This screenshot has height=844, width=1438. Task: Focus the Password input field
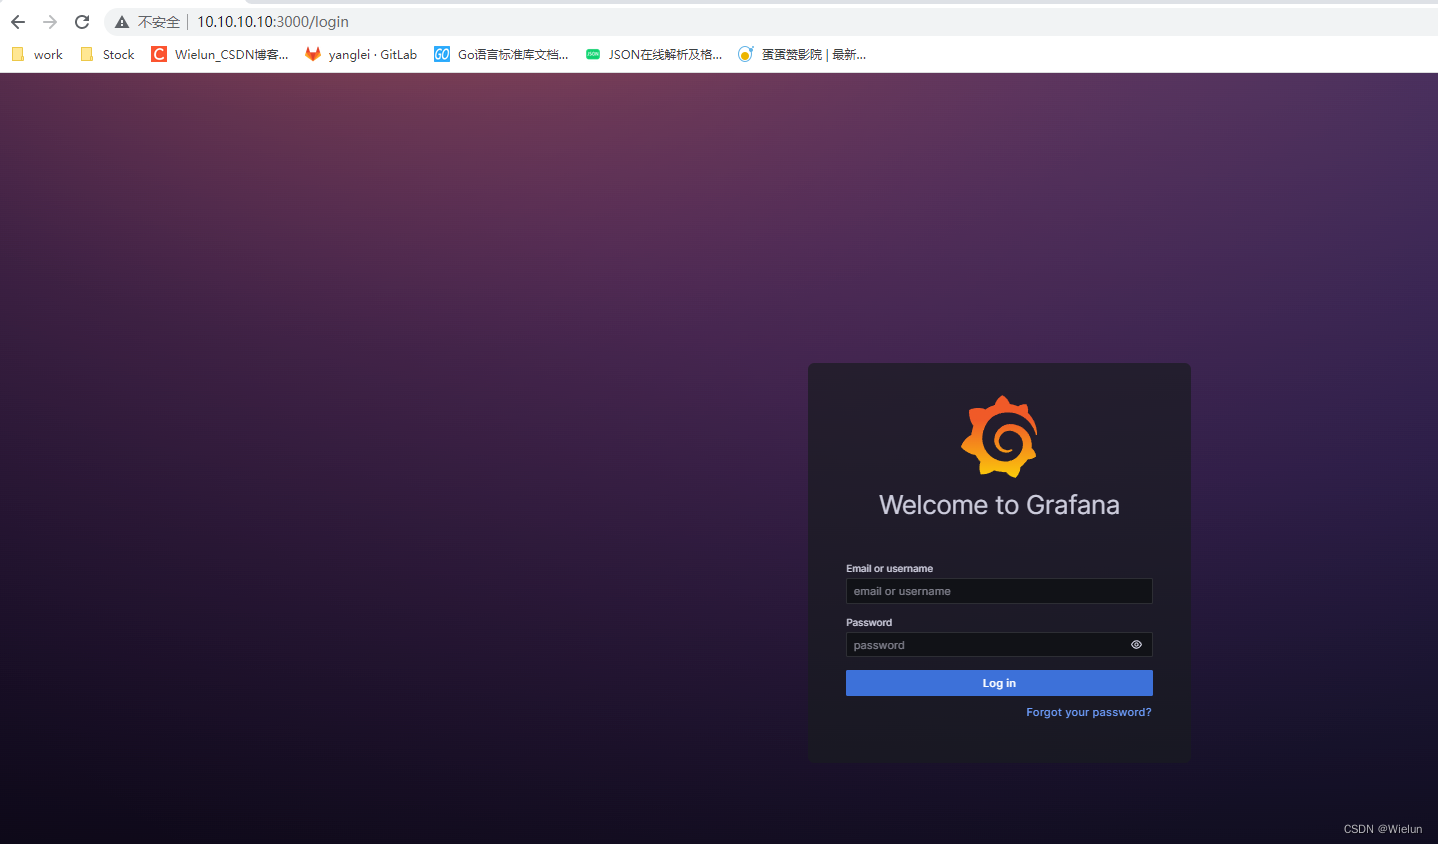999,645
